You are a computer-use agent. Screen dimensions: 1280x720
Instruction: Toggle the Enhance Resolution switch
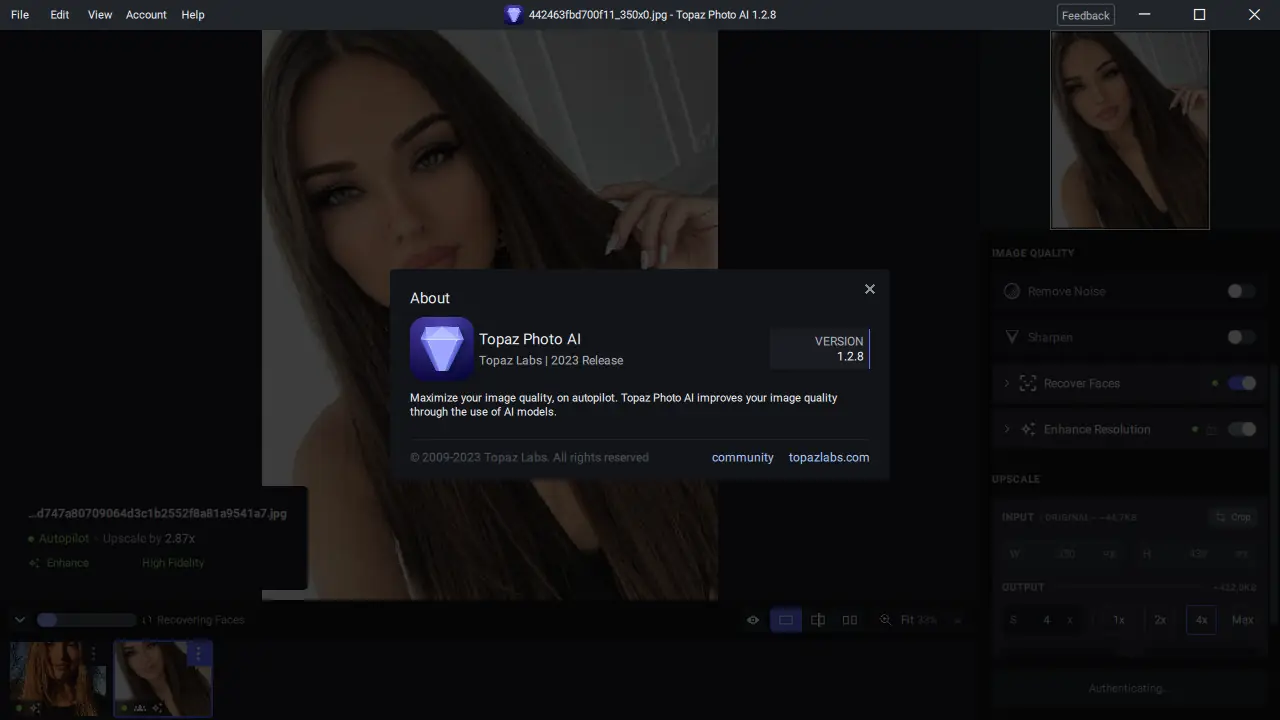(x=1241, y=429)
